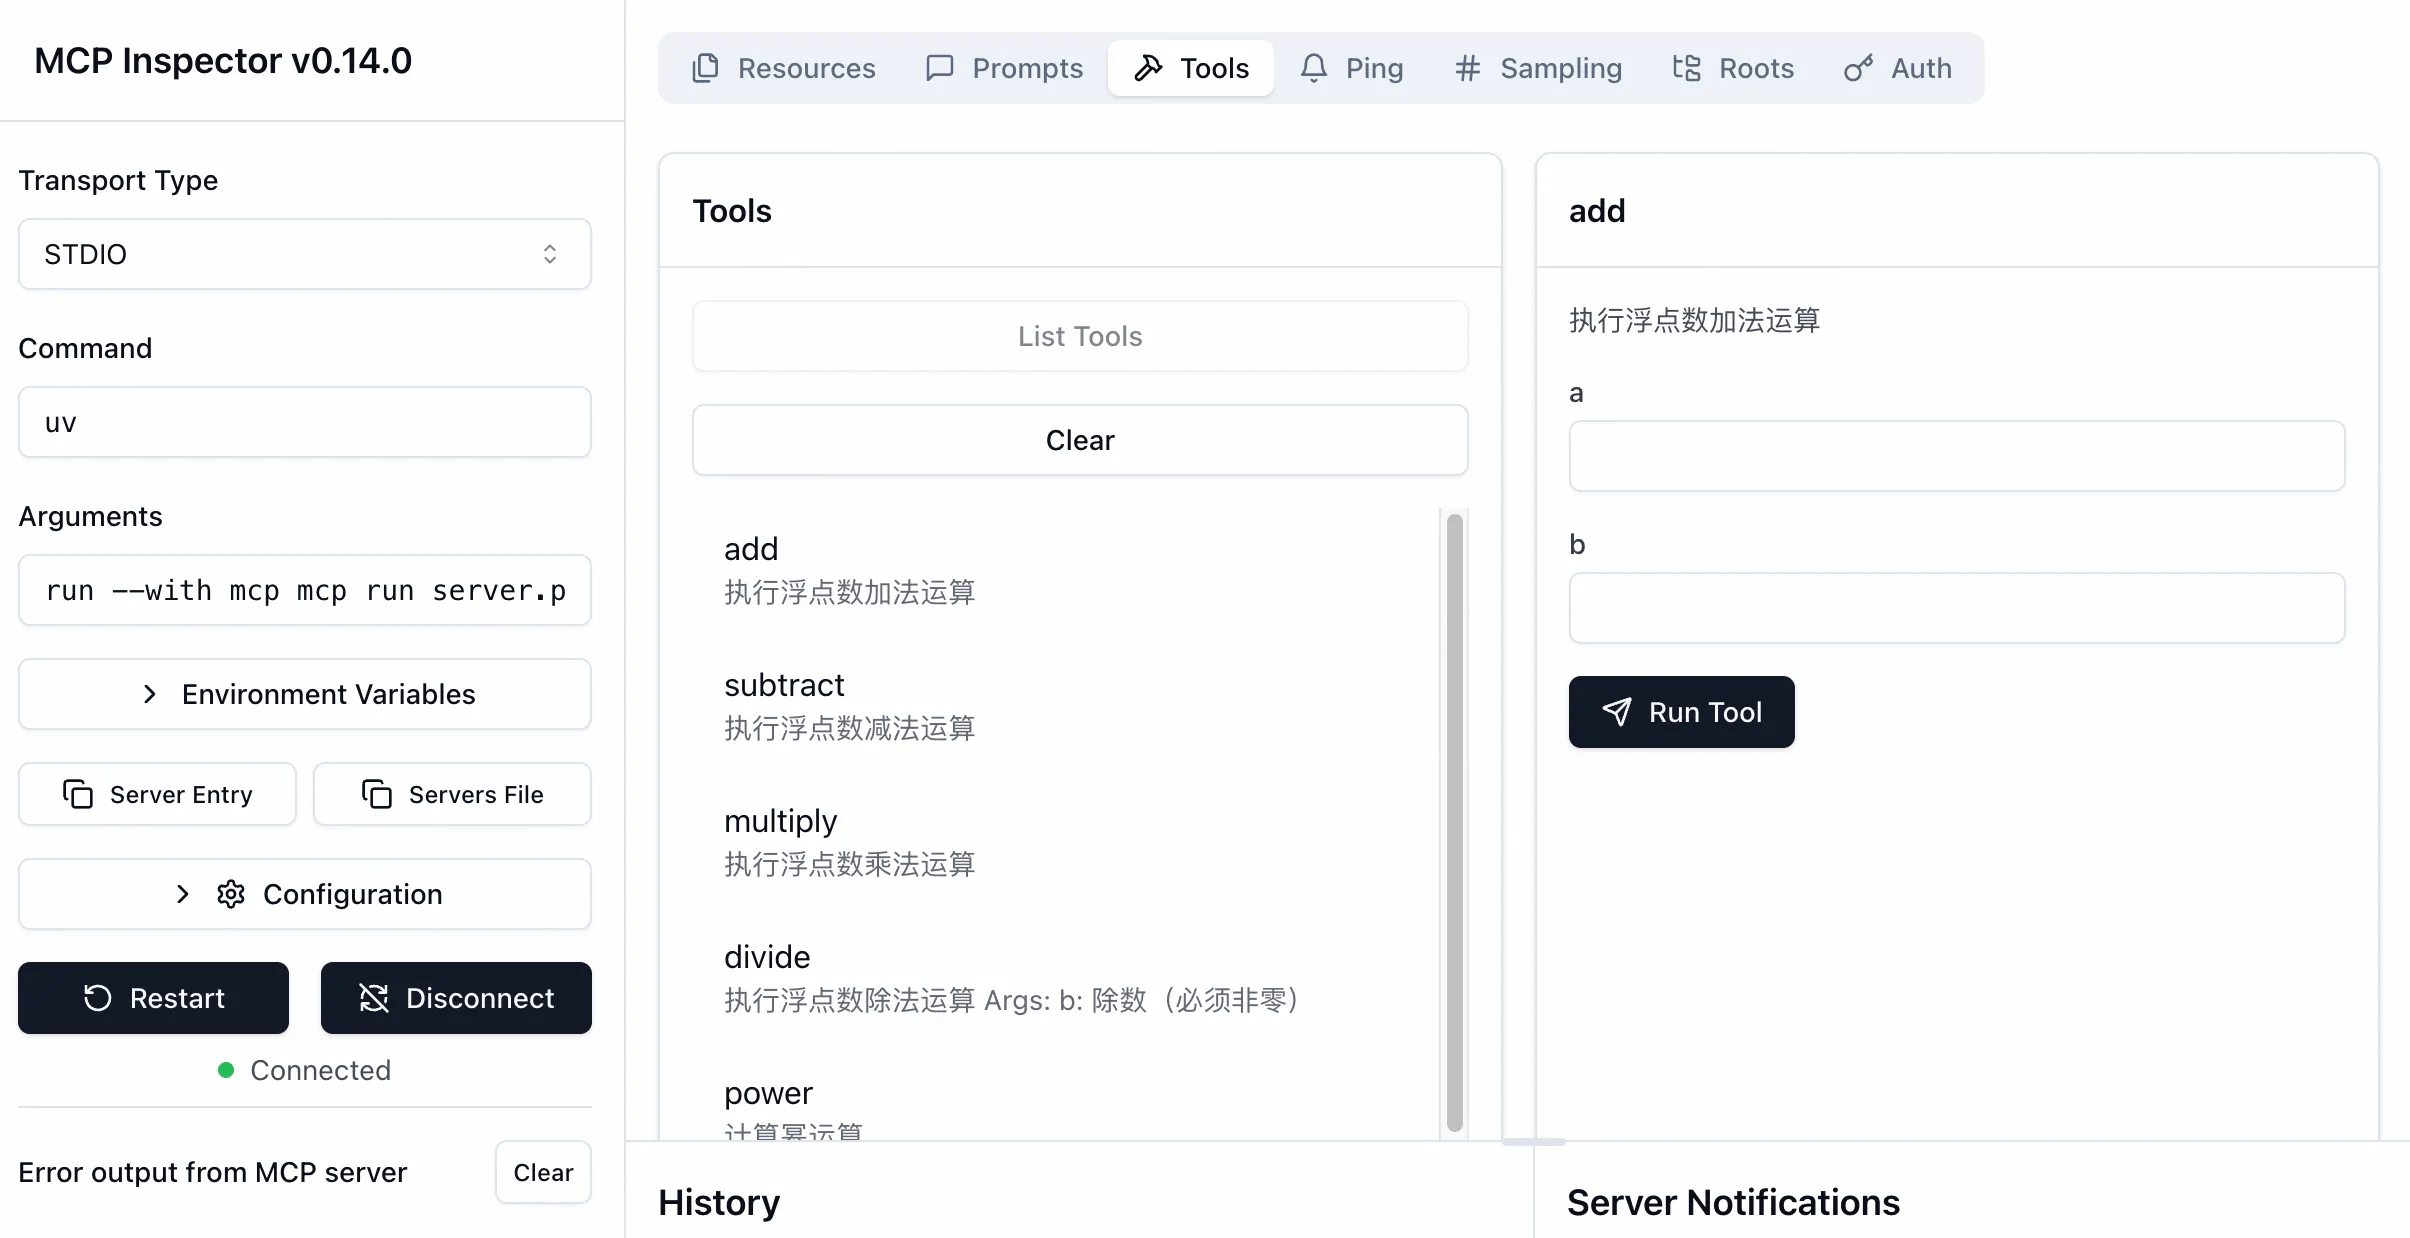
Task: Click the tools list scrollbar
Action: tap(1454, 820)
